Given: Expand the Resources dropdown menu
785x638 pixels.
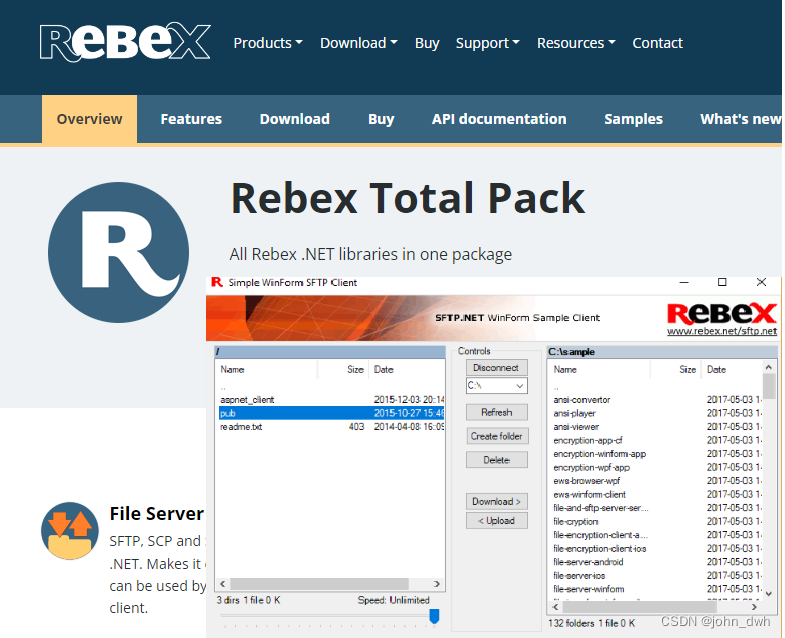Looking at the screenshot, I should pyautogui.click(x=576, y=43).
